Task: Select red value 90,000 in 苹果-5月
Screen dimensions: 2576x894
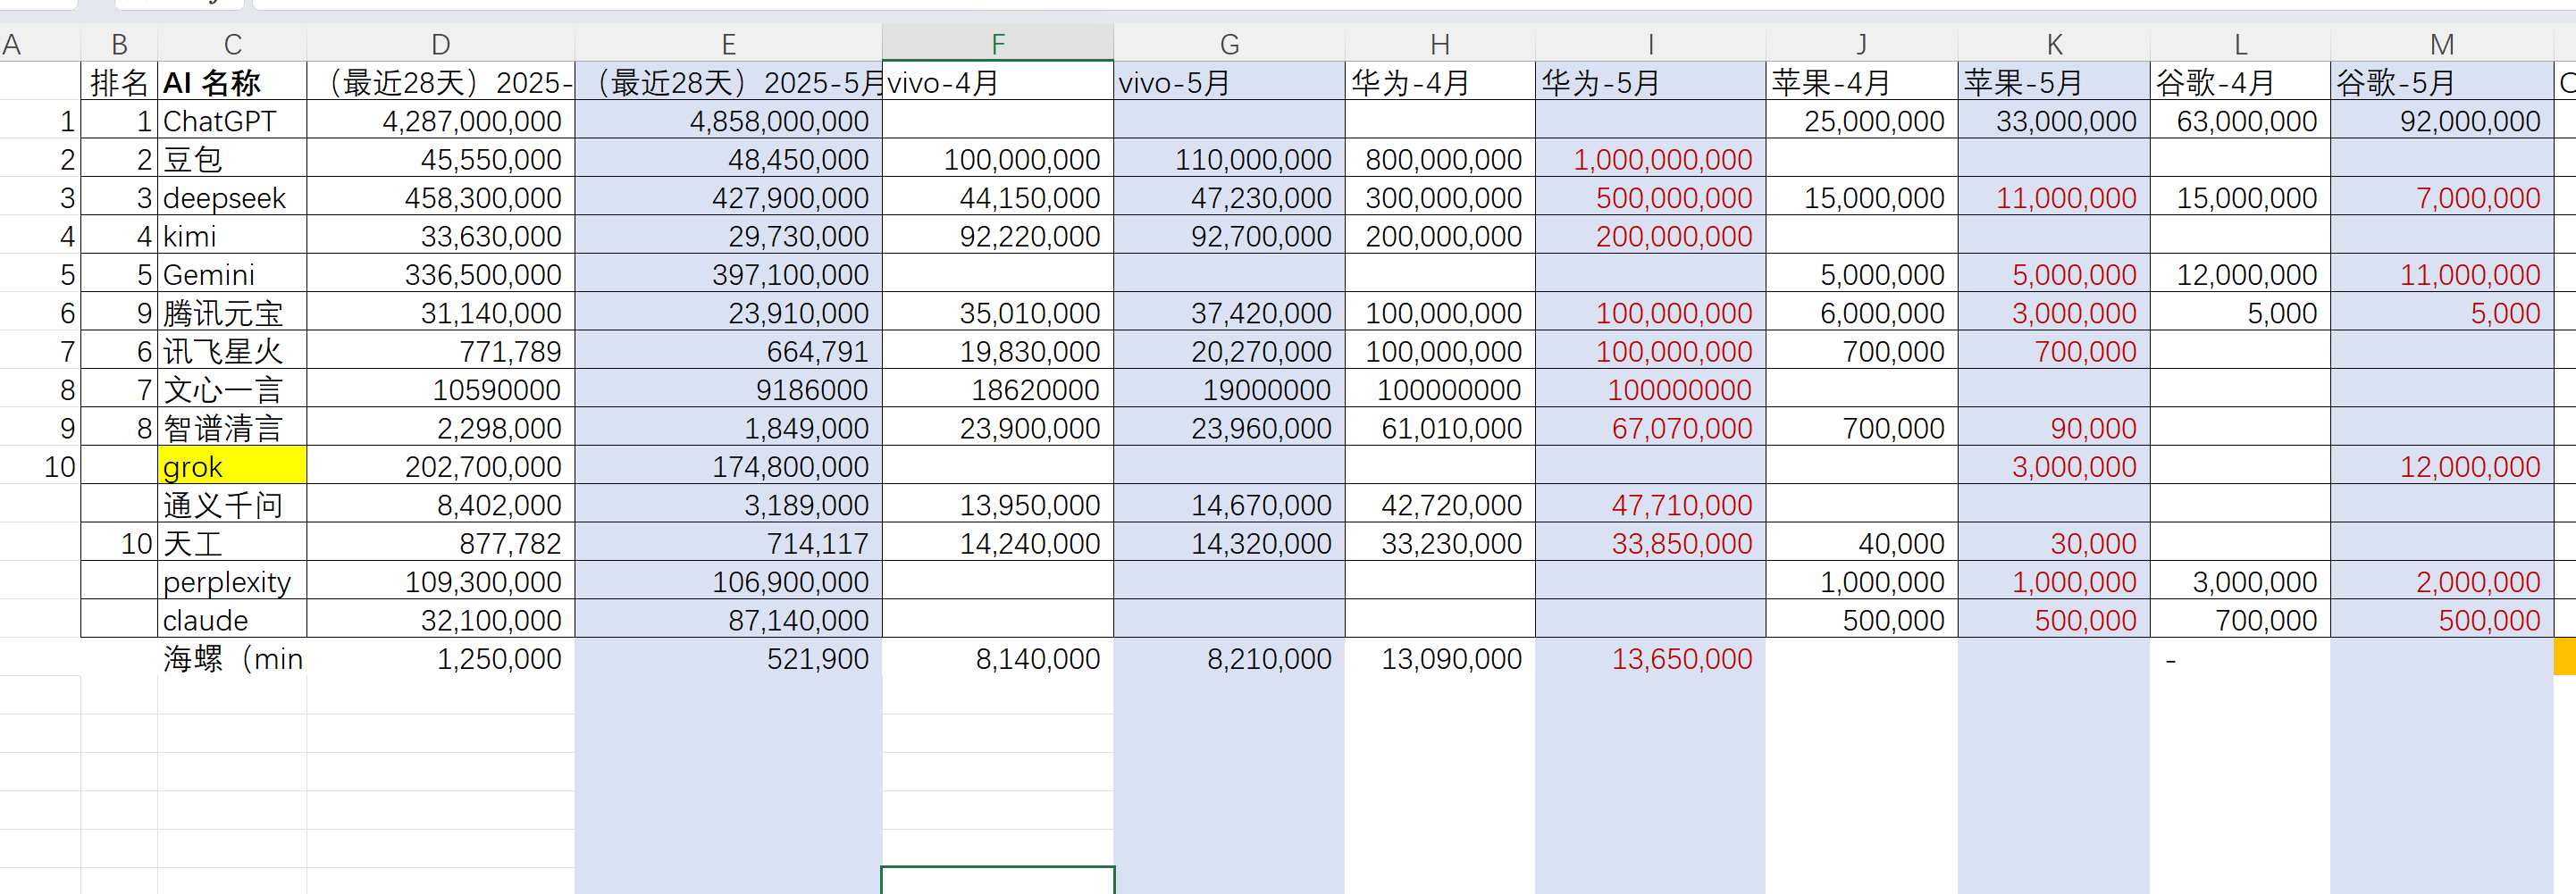Action: pos(2054,428)
